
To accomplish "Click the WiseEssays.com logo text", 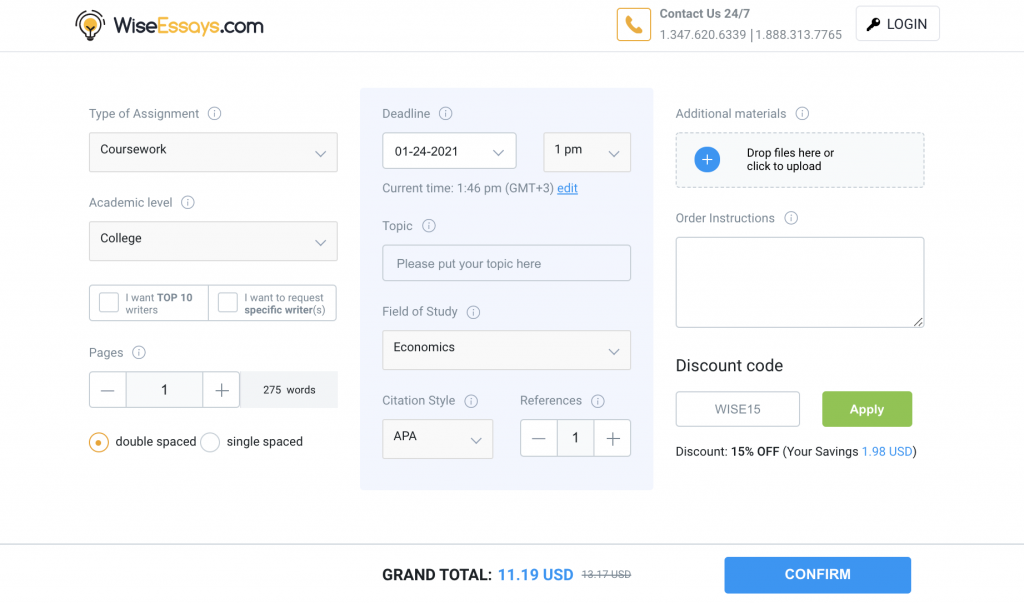I will pyautogui.click(x=188, y=25).
